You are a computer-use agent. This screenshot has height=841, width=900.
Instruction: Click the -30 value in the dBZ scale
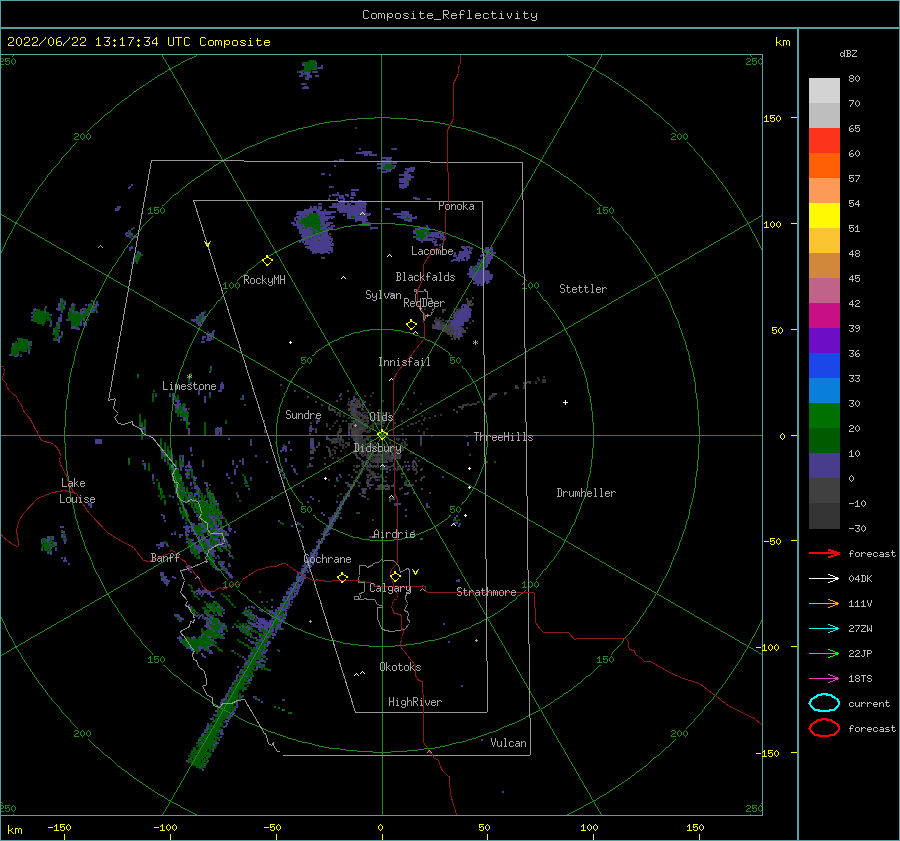pos(857,528)
